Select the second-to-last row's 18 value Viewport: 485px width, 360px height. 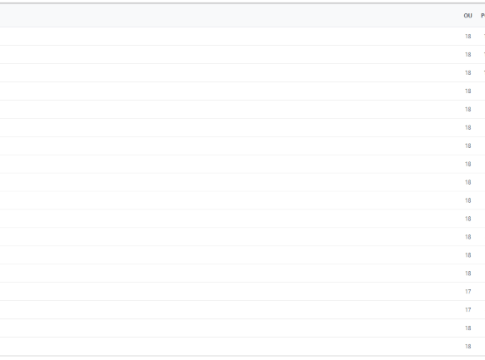tap(468, 328)
